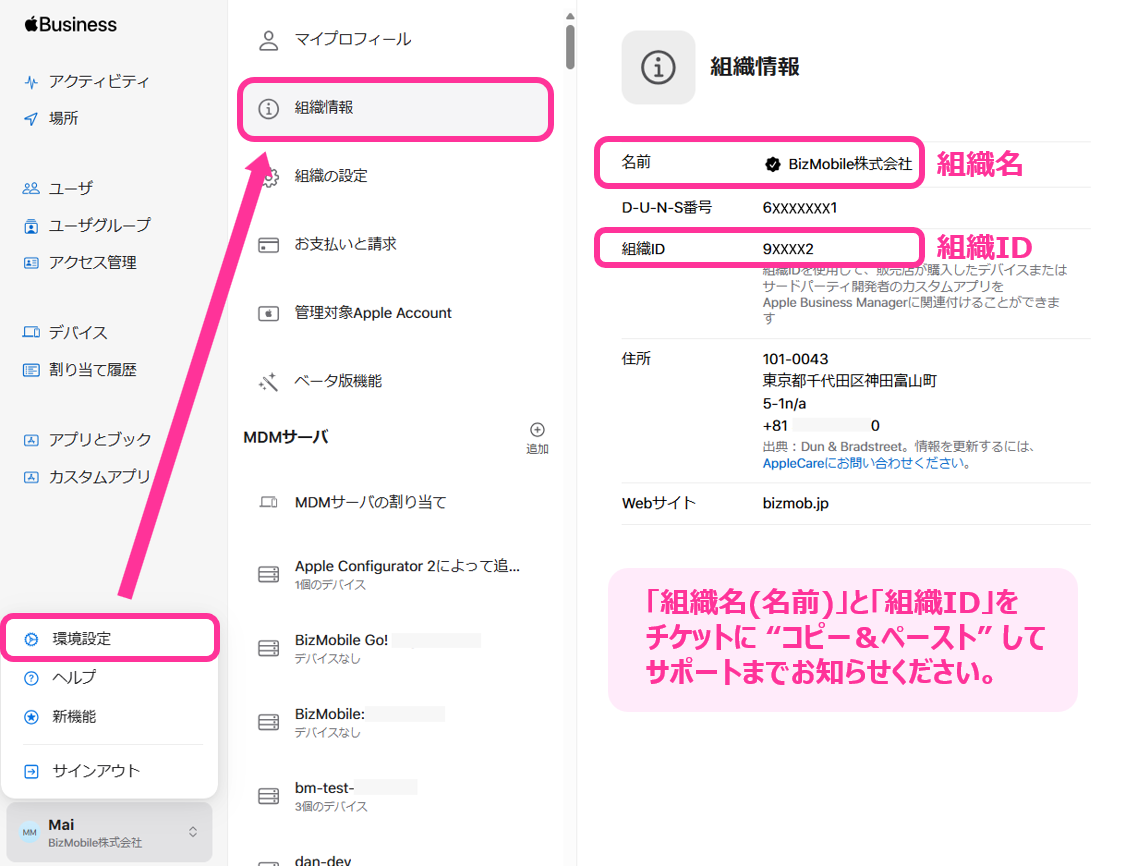Image resolution: width=1125 pixels, height=866 pixels.
Task: Click the AppleCare contact link
Action: (x=793, y=463)
